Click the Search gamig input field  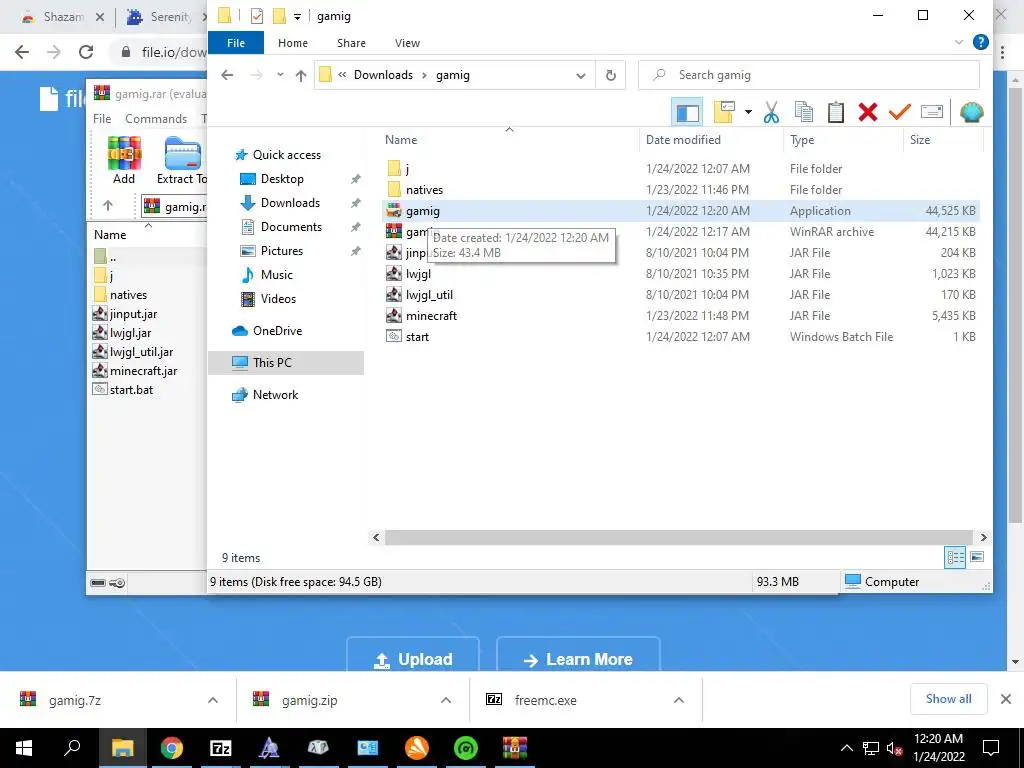click(808, 75)
